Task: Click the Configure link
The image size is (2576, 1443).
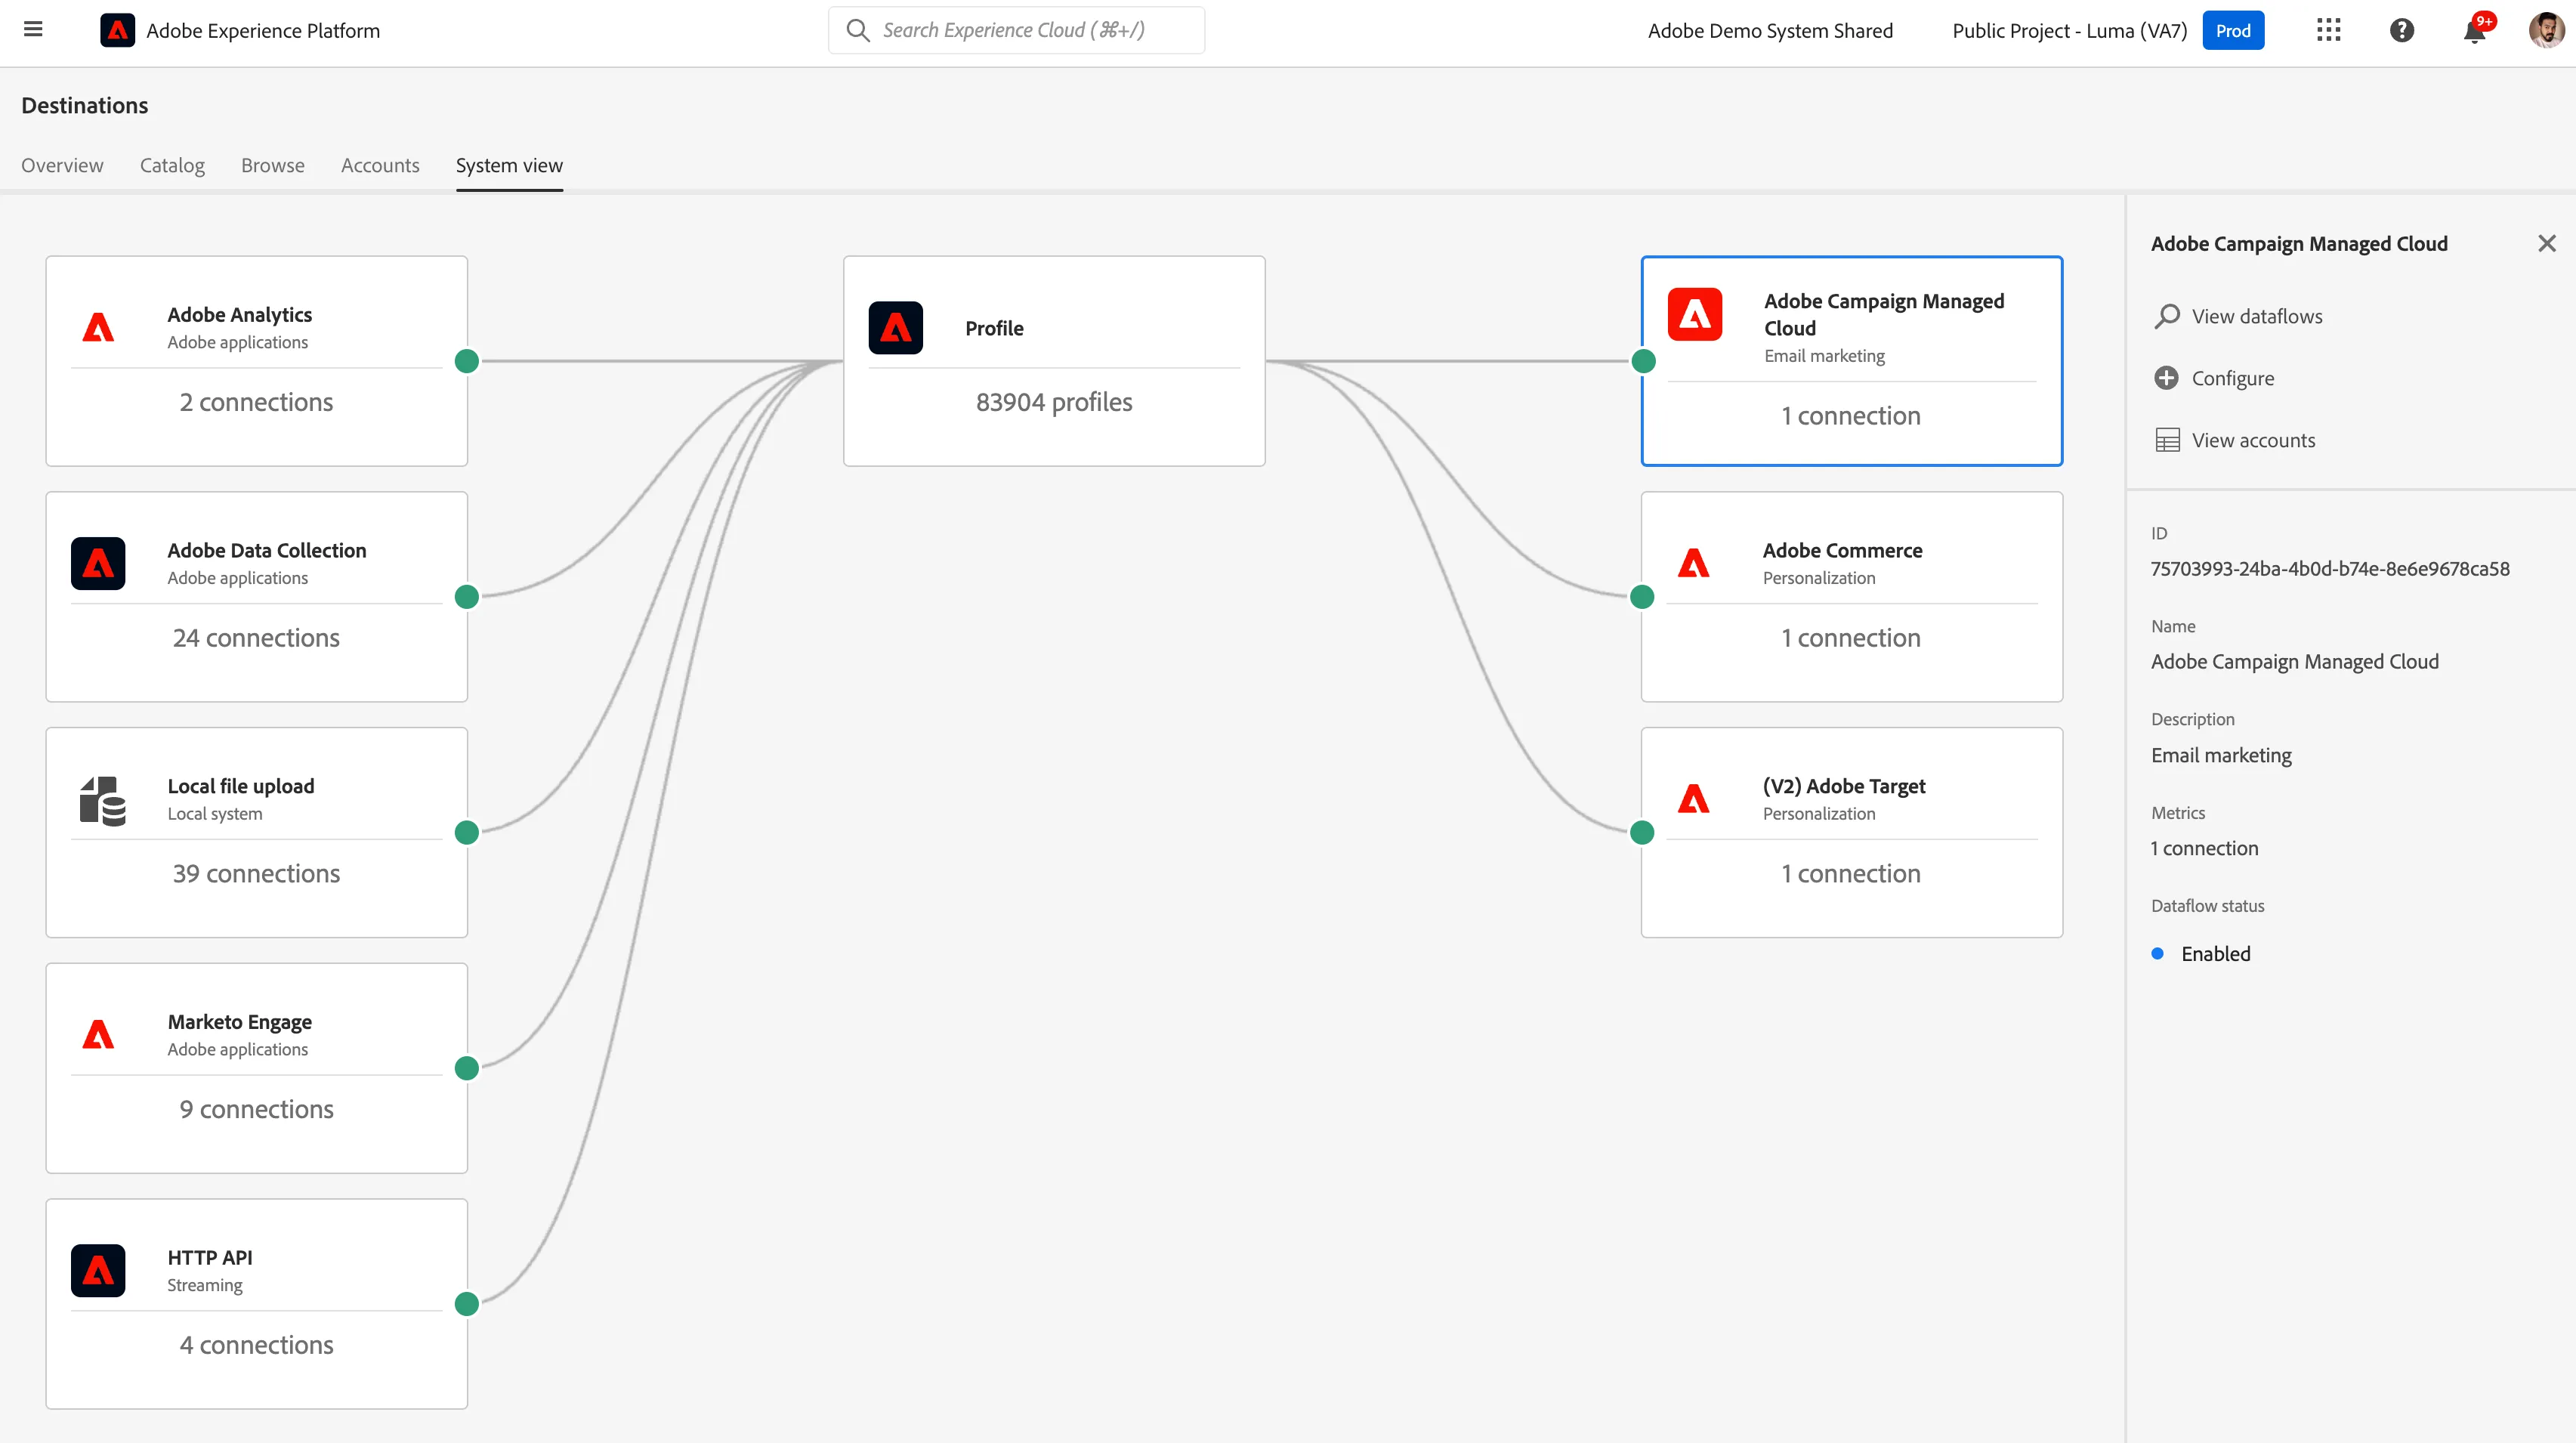Action: [2232, 378]
